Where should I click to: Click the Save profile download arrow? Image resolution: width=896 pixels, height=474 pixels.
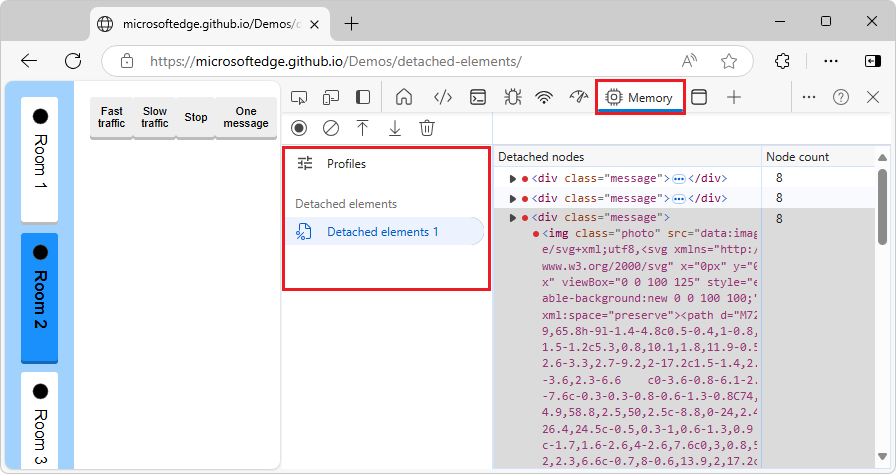395,128
